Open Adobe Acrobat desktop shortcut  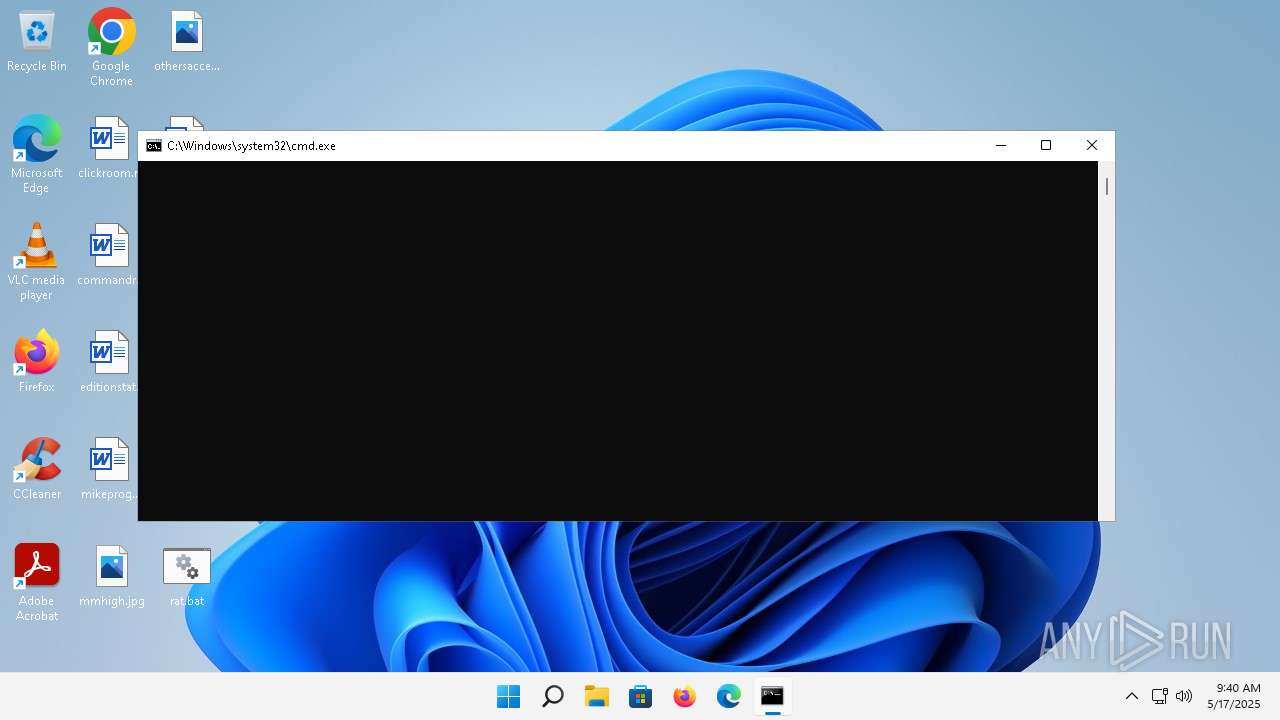click(x=37, y=583)
